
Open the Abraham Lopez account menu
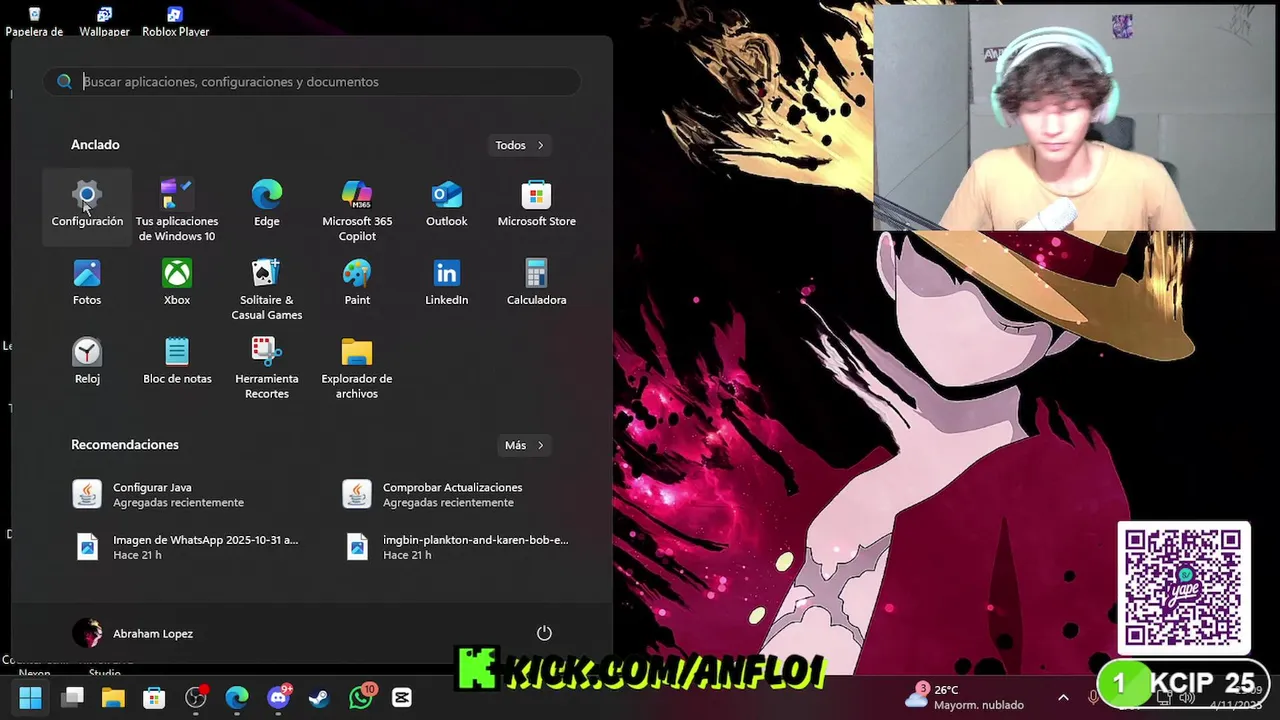133,633
